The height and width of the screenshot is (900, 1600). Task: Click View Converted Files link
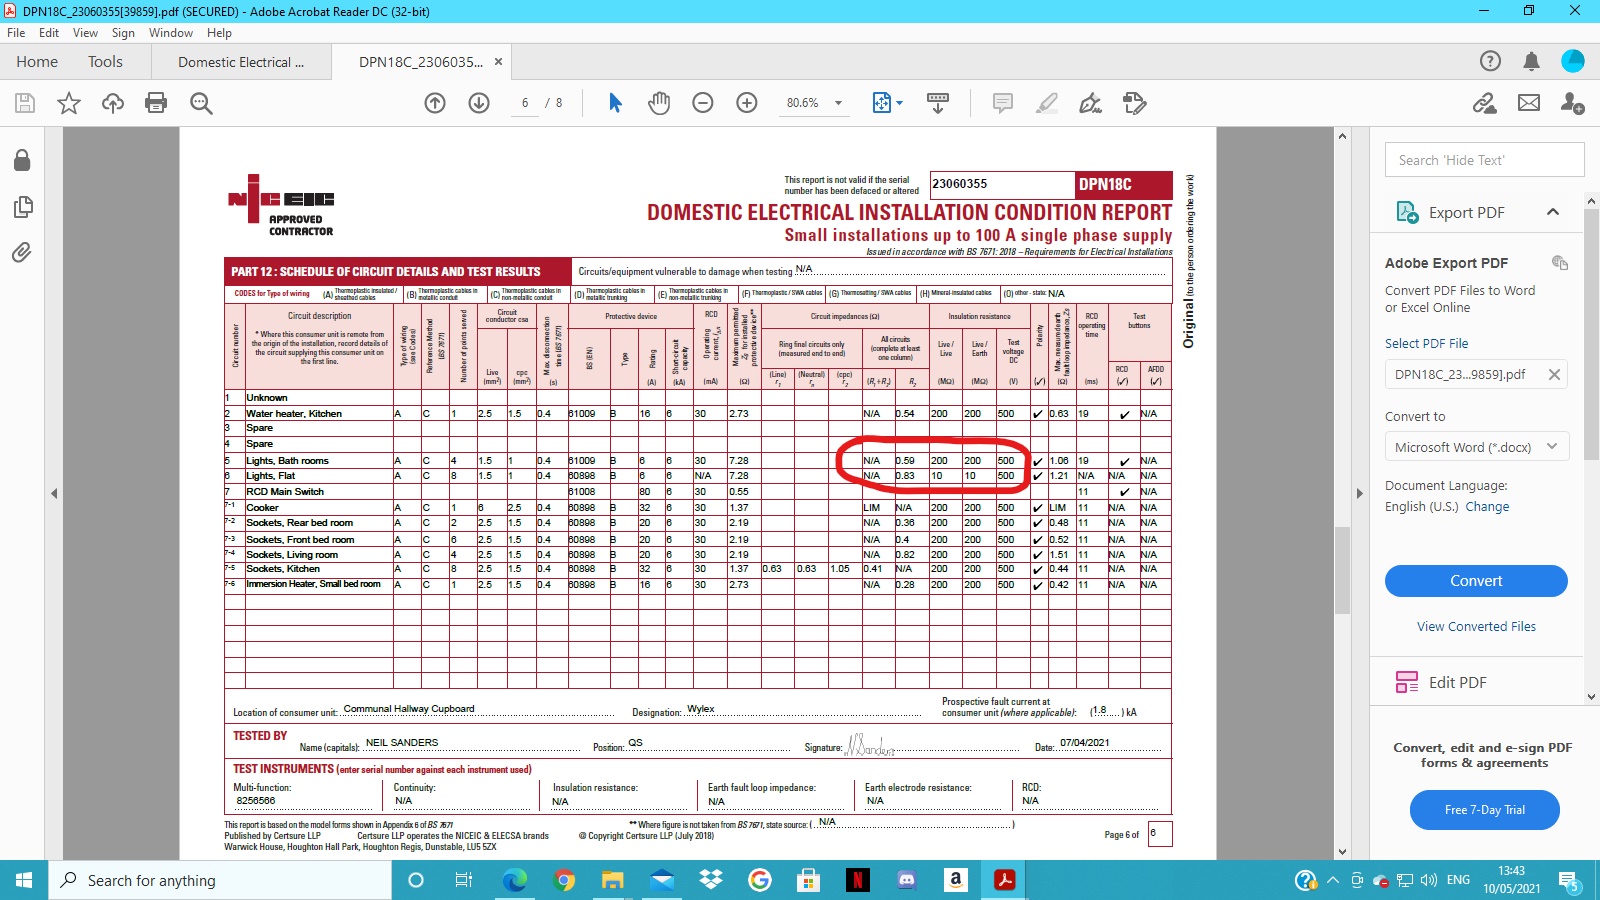coord(1476,627)
